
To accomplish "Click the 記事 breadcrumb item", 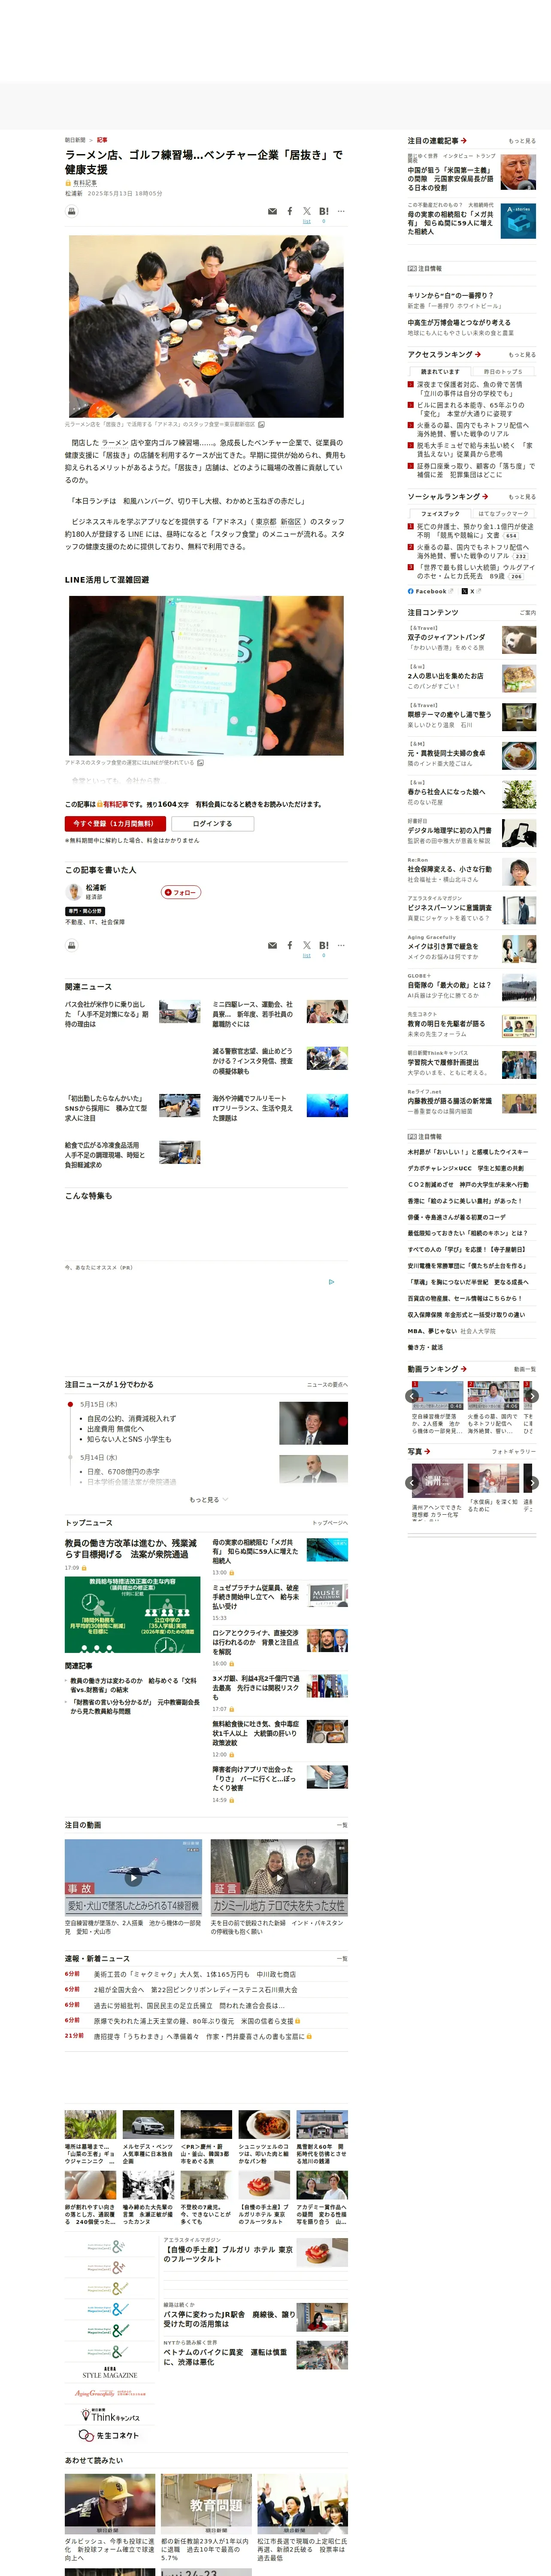I will pyautogui.click(x=102, y=140).
